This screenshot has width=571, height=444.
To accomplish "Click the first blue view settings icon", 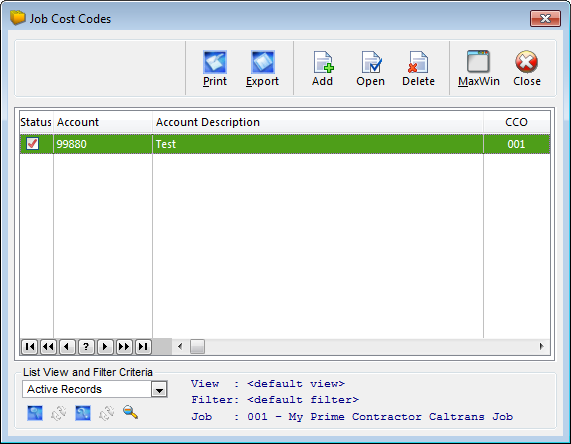I will (x=35, y=413).
